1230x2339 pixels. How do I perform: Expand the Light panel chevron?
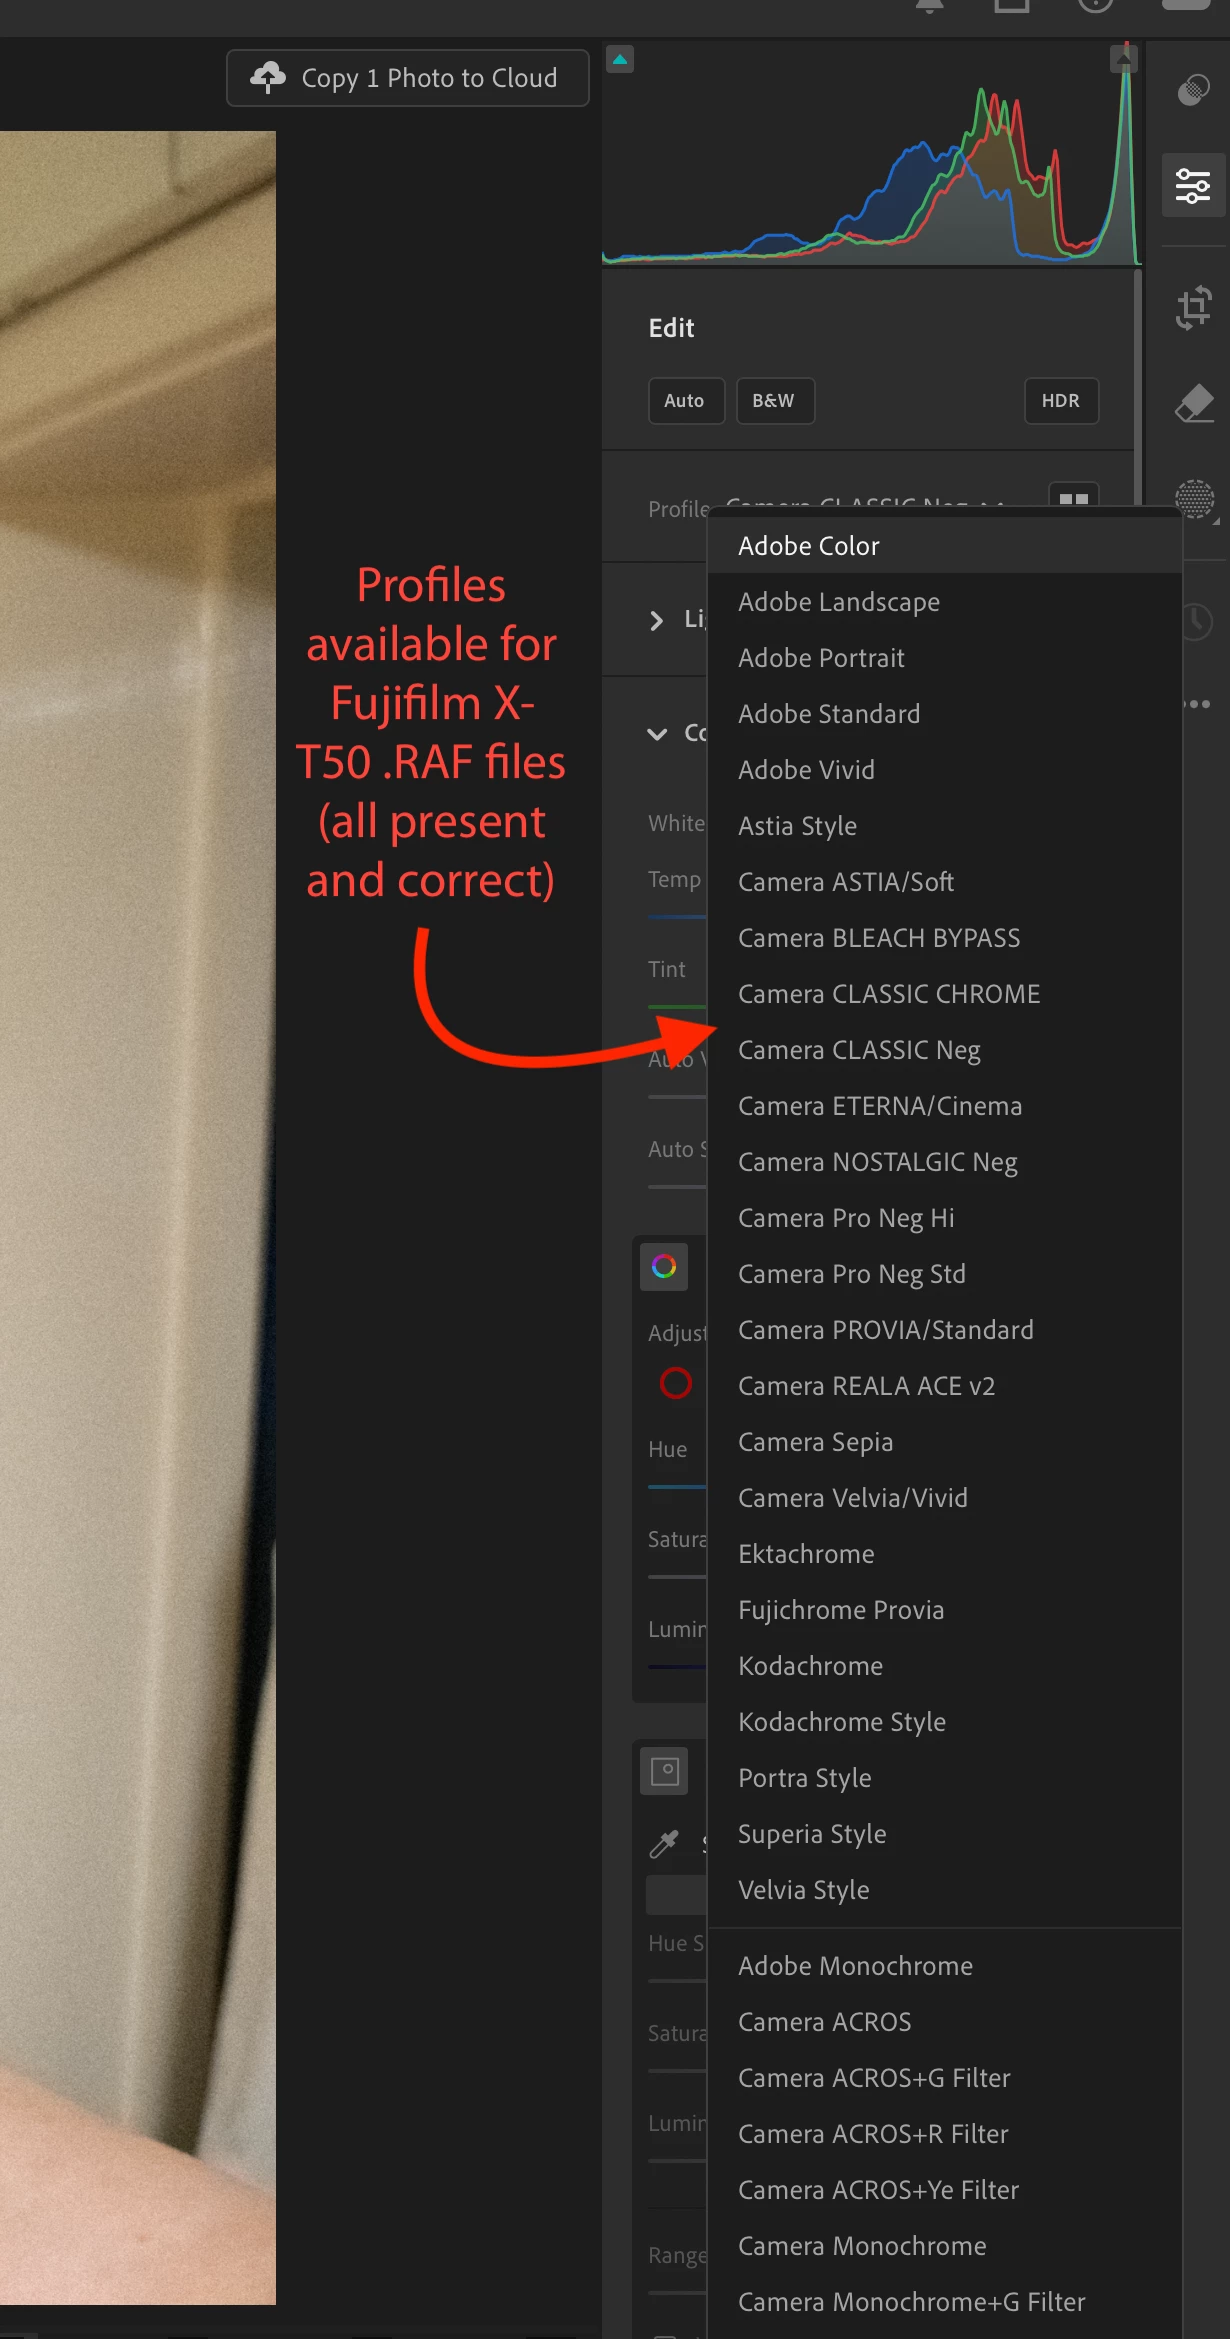(x=656, y=621)
